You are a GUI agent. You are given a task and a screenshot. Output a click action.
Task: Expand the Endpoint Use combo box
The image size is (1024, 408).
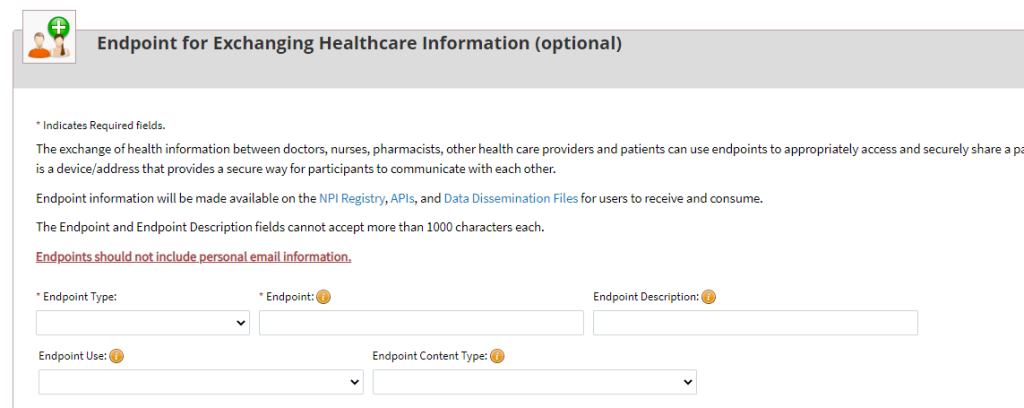tap(201, 382)
